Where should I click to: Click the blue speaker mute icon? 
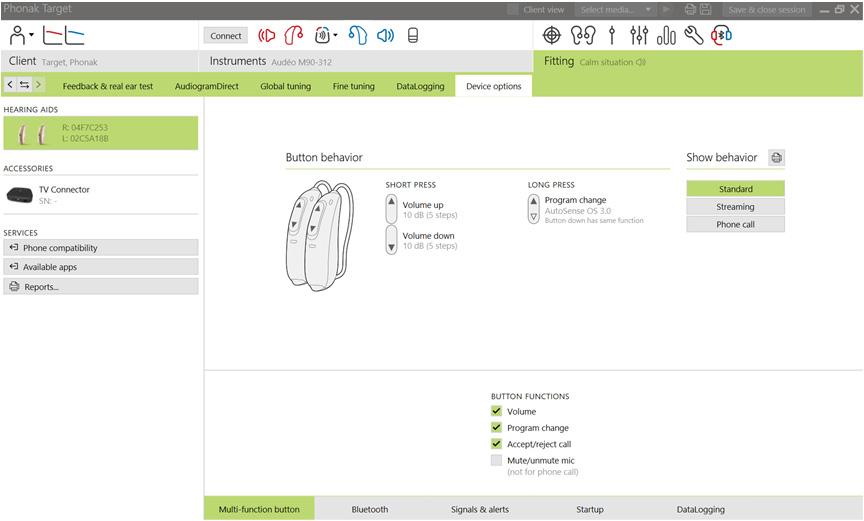(x=385, y=36)
